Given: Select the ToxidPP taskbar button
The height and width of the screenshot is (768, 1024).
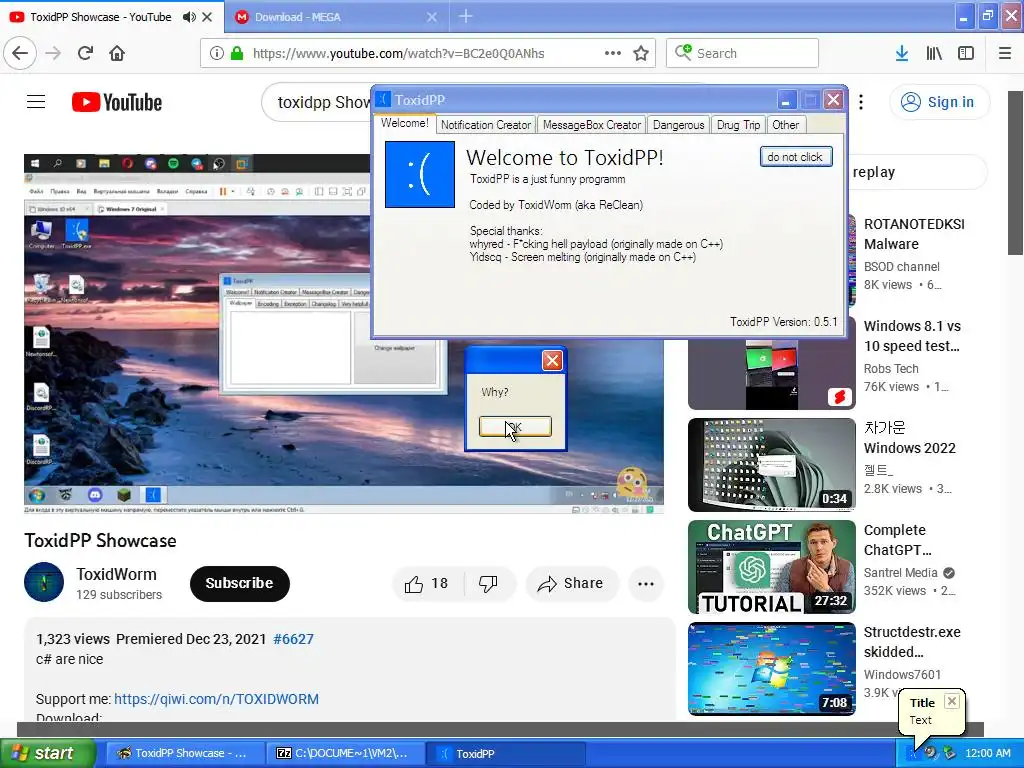Looking at the screenshot, I should [505, 754].
